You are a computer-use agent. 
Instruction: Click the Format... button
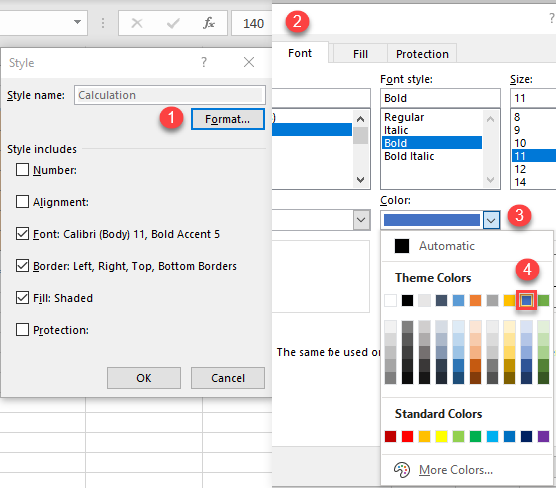pyautogui.click(x=228, y=119)
